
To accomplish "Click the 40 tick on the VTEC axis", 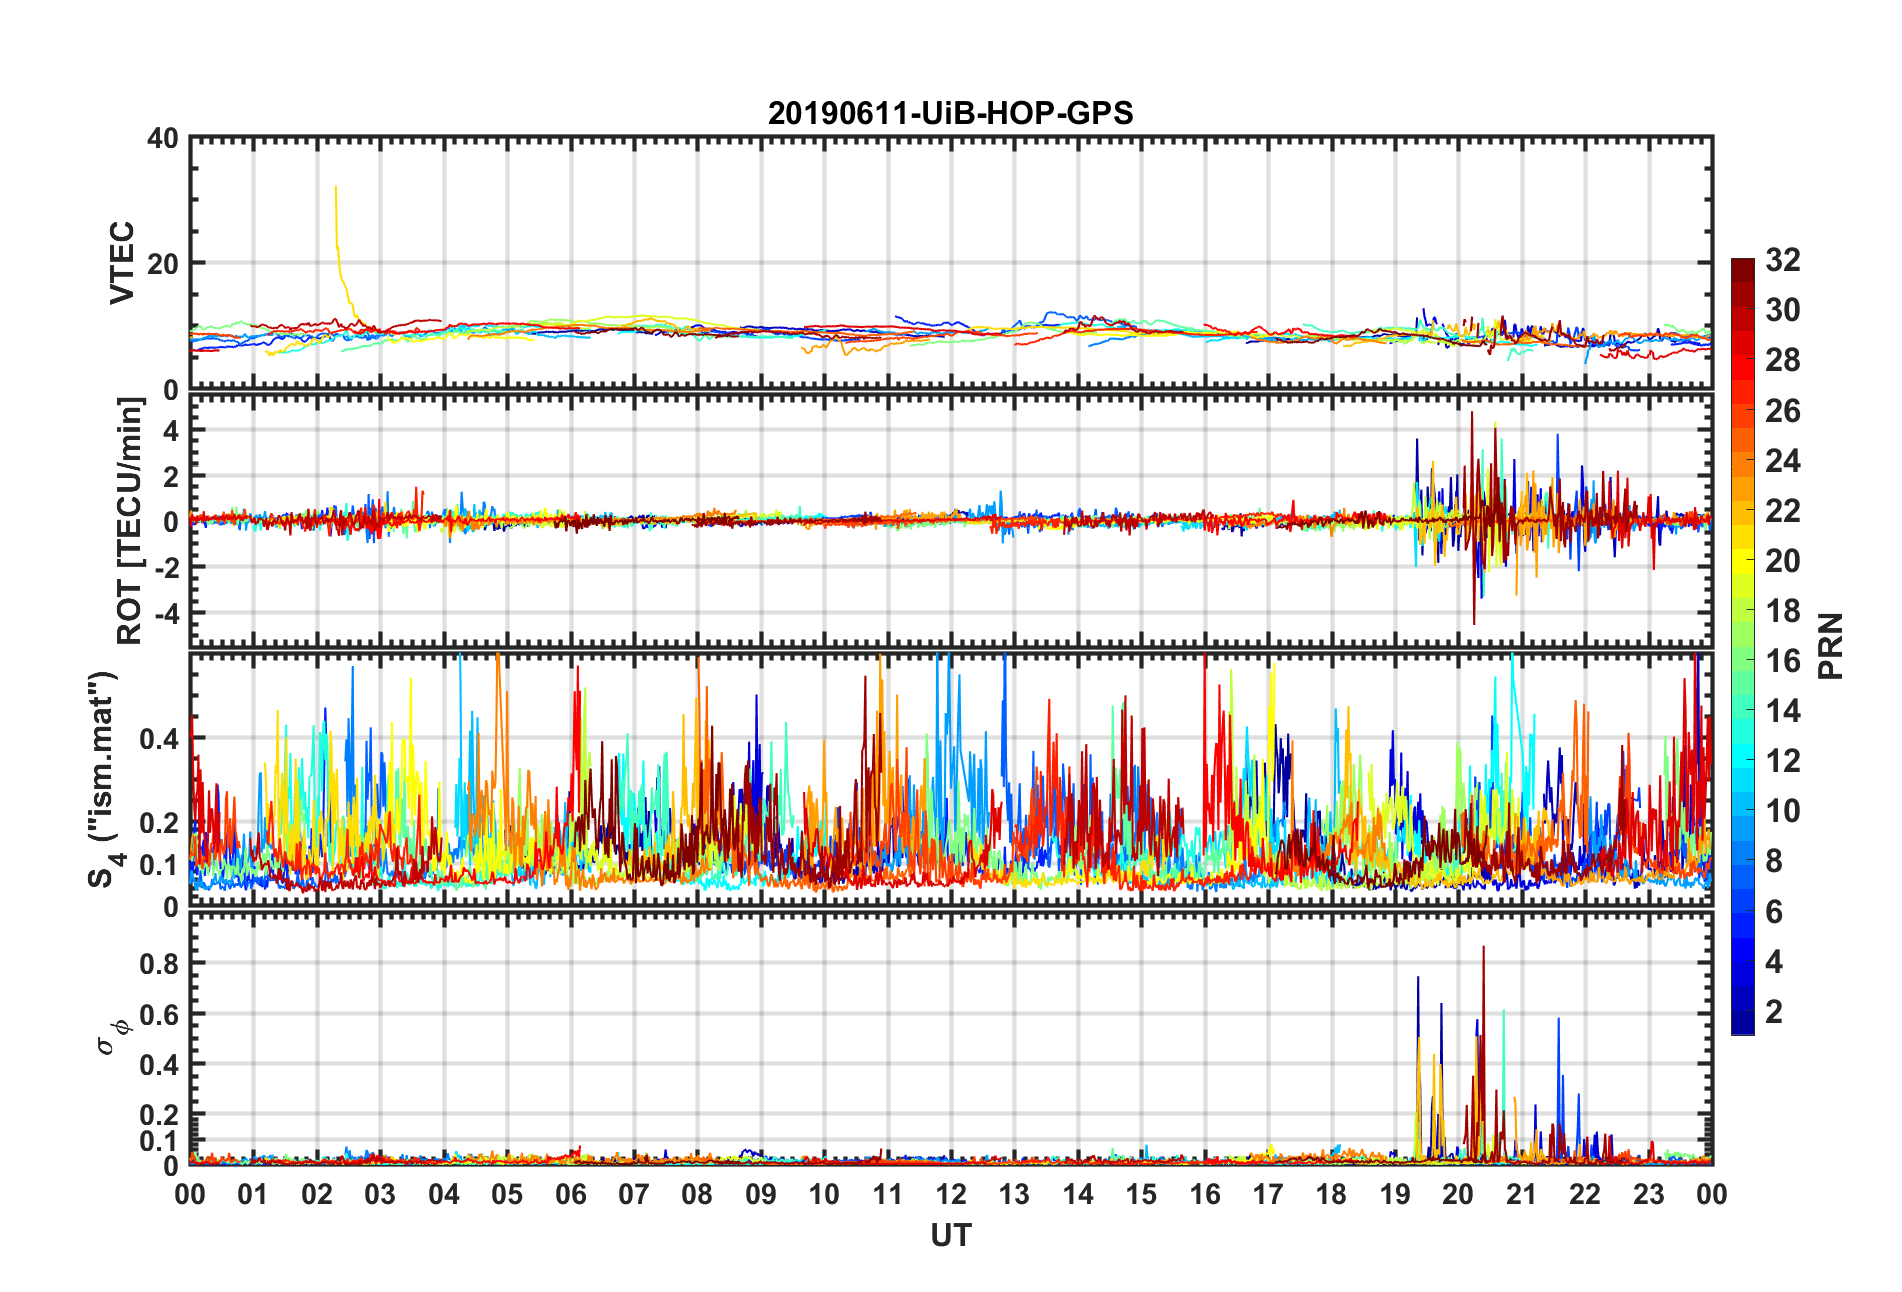I will coord(163,138).
